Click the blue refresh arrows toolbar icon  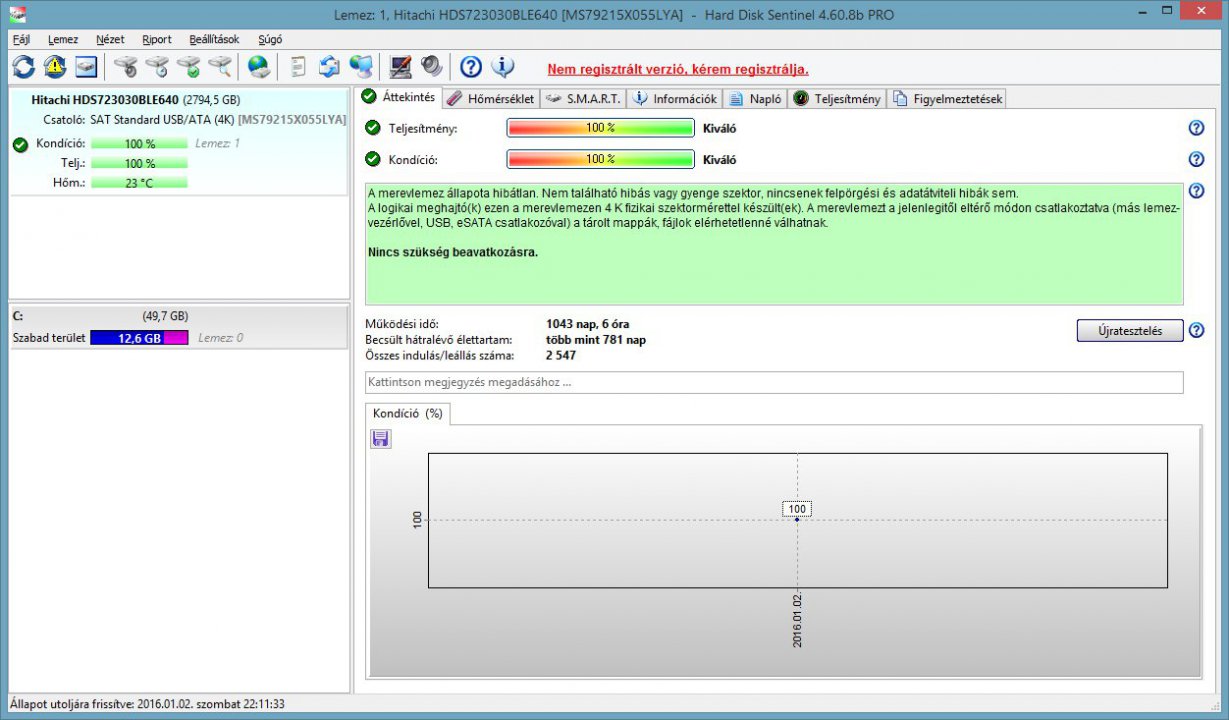23,67
